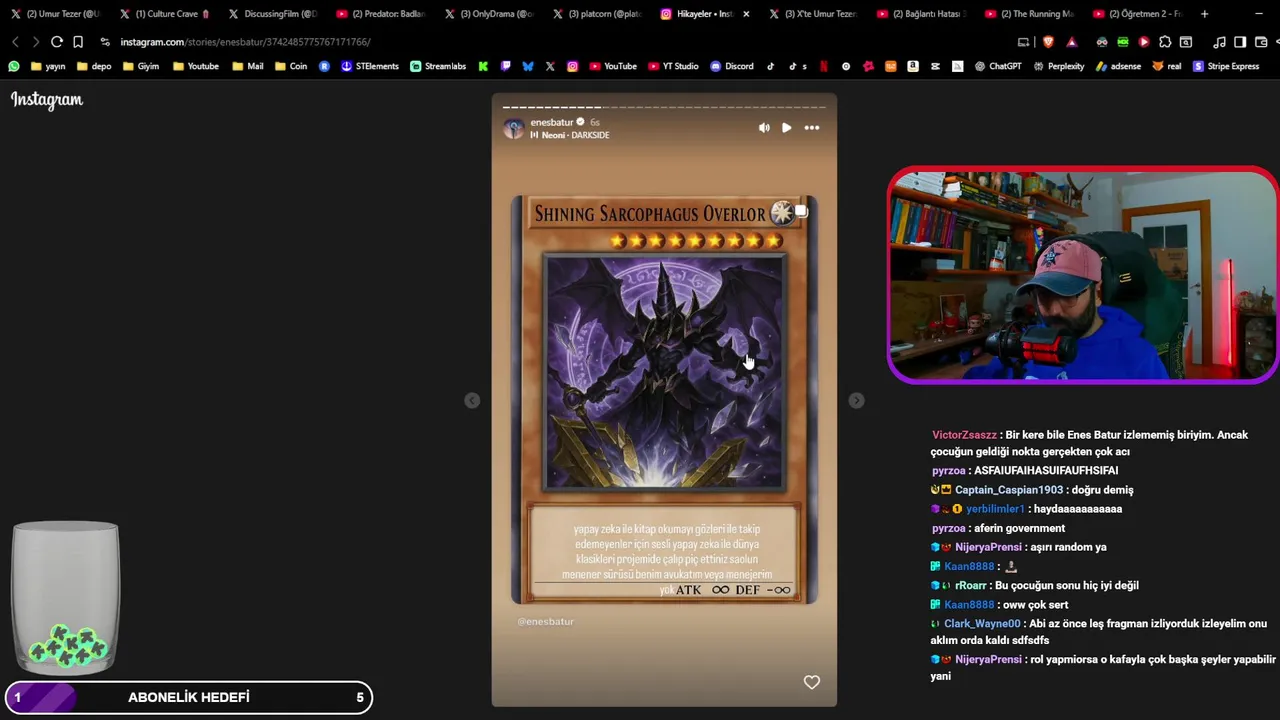Image resolution: width=1280 pixels, height=720 pixels.
Task: Like the story with the heart icon
Action: 812,682
